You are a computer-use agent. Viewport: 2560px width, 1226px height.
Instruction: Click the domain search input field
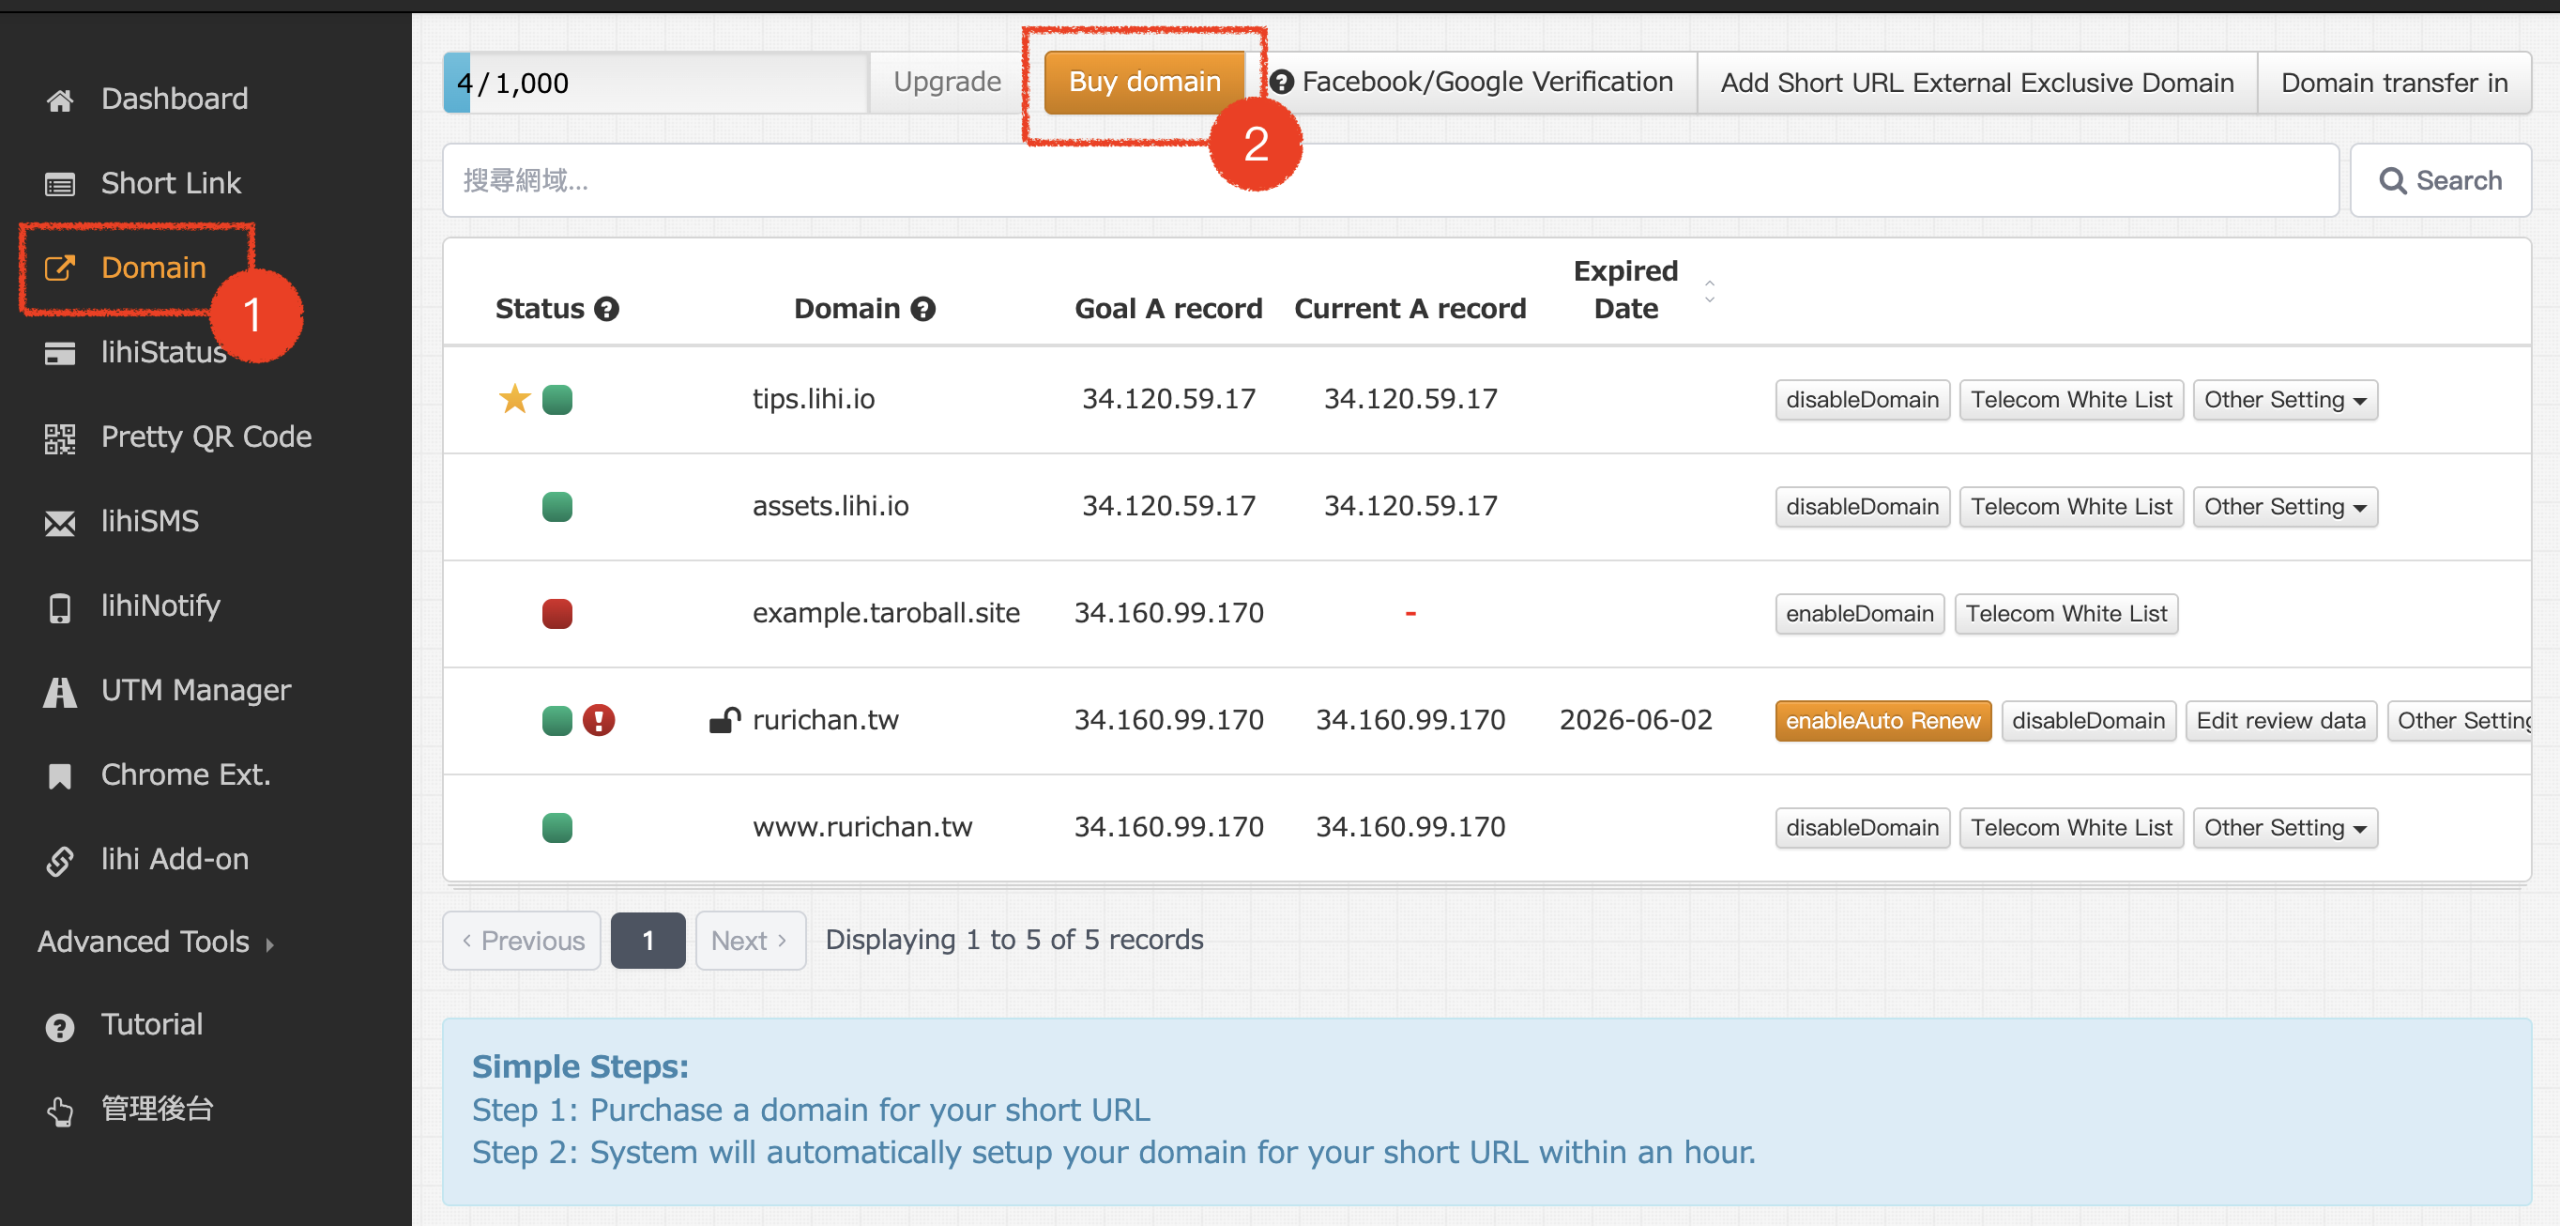pos(1390,181)
